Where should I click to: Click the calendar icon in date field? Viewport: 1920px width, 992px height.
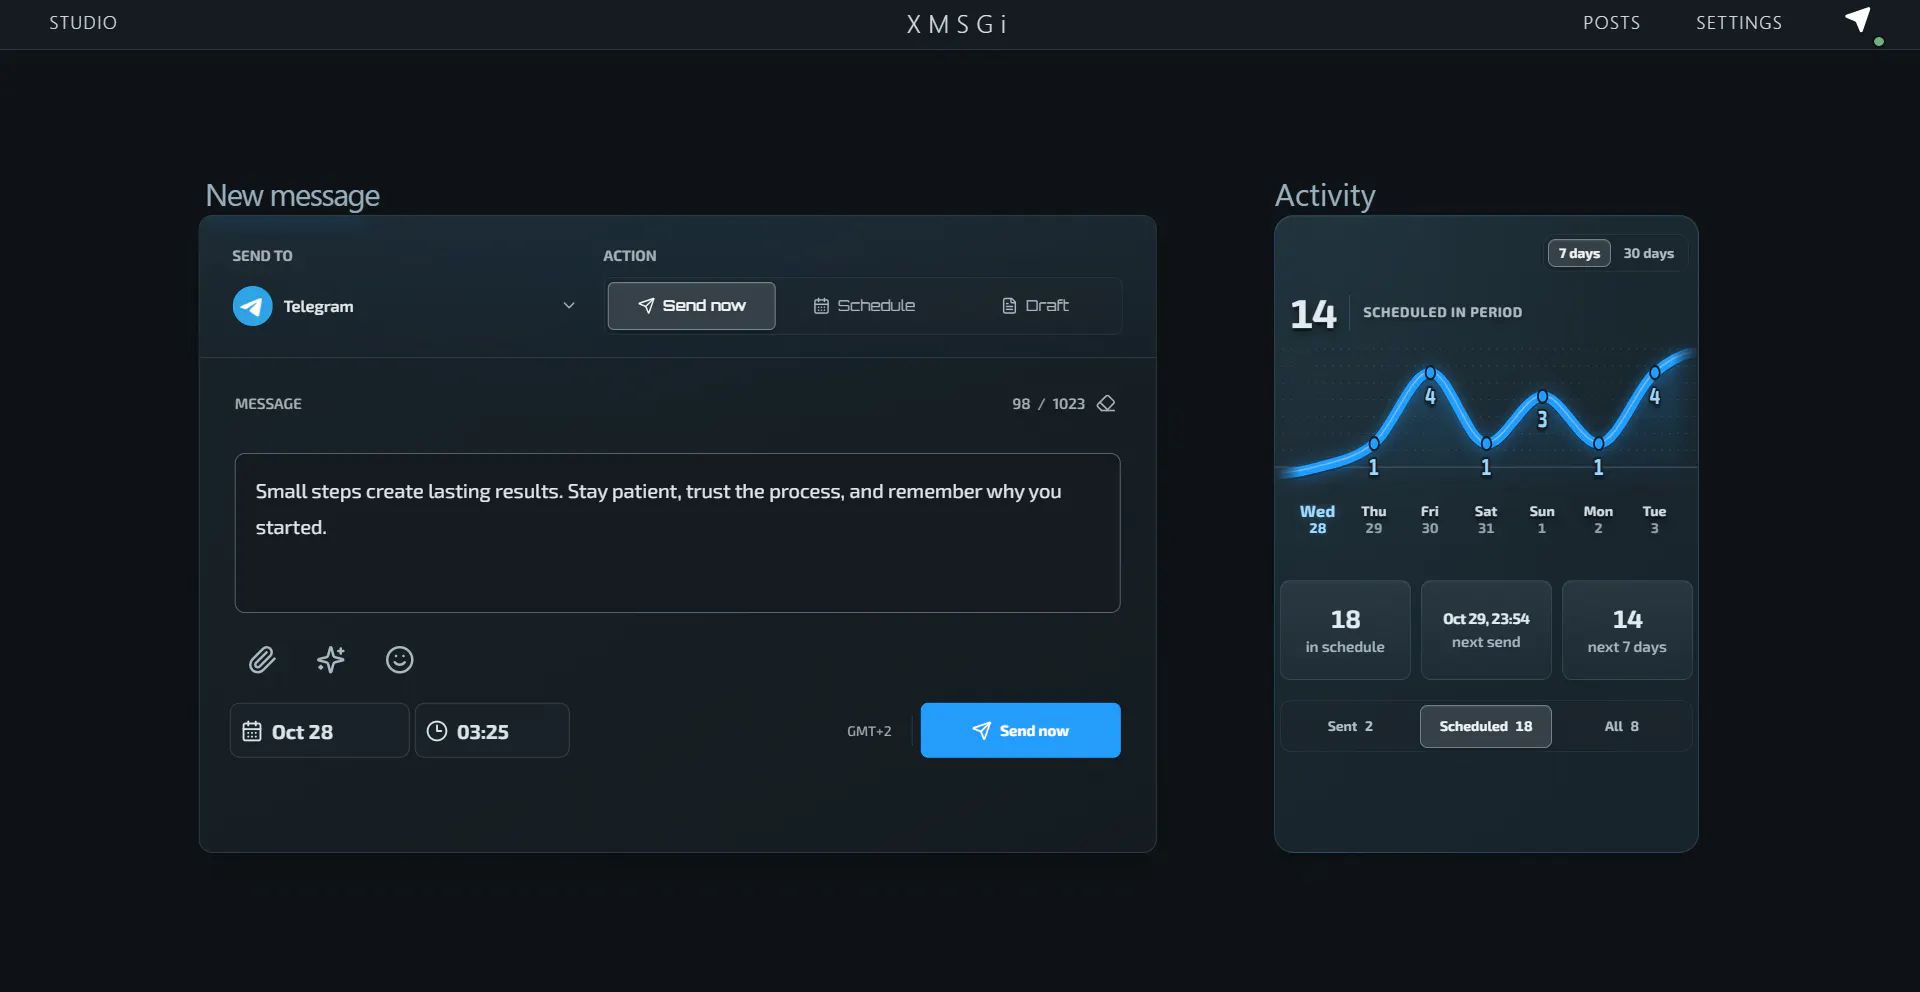tap(252, 731)
